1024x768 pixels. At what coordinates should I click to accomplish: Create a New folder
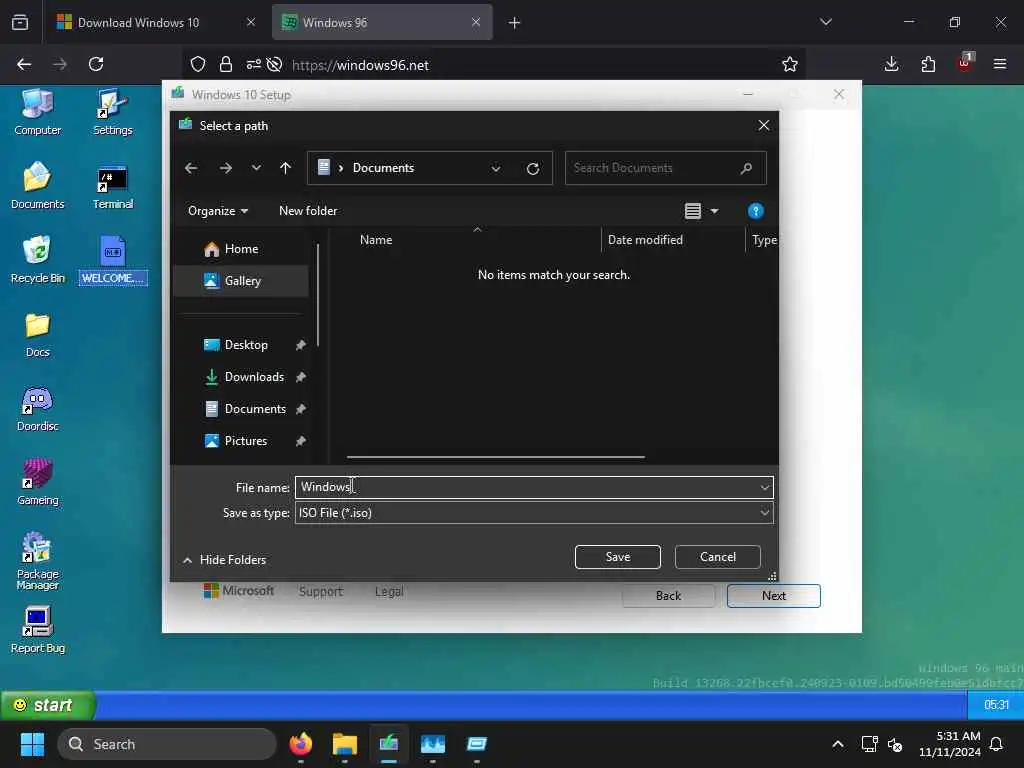pos(308,211)
